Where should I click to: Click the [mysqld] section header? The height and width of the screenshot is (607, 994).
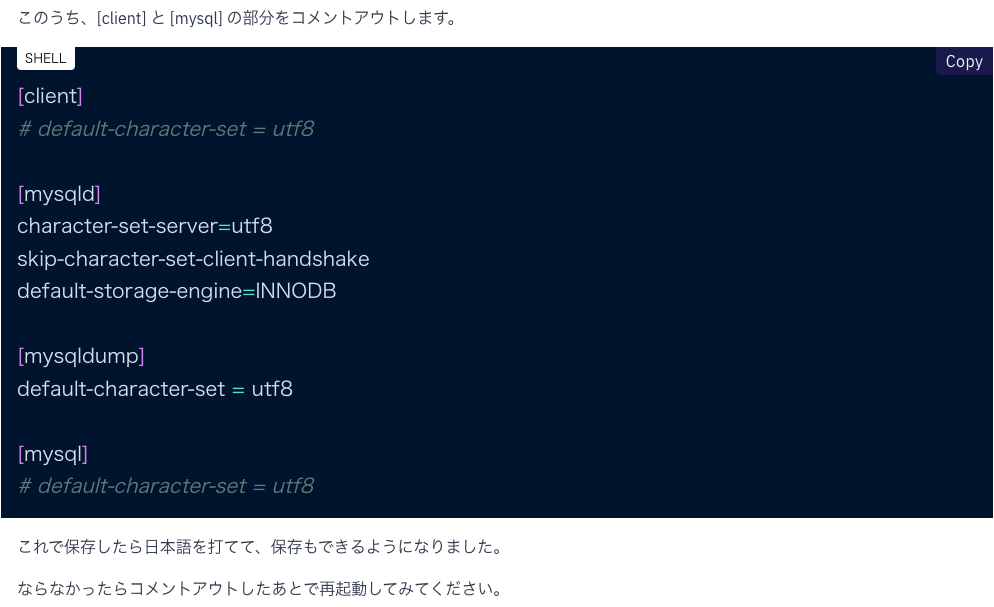point(59,194)
